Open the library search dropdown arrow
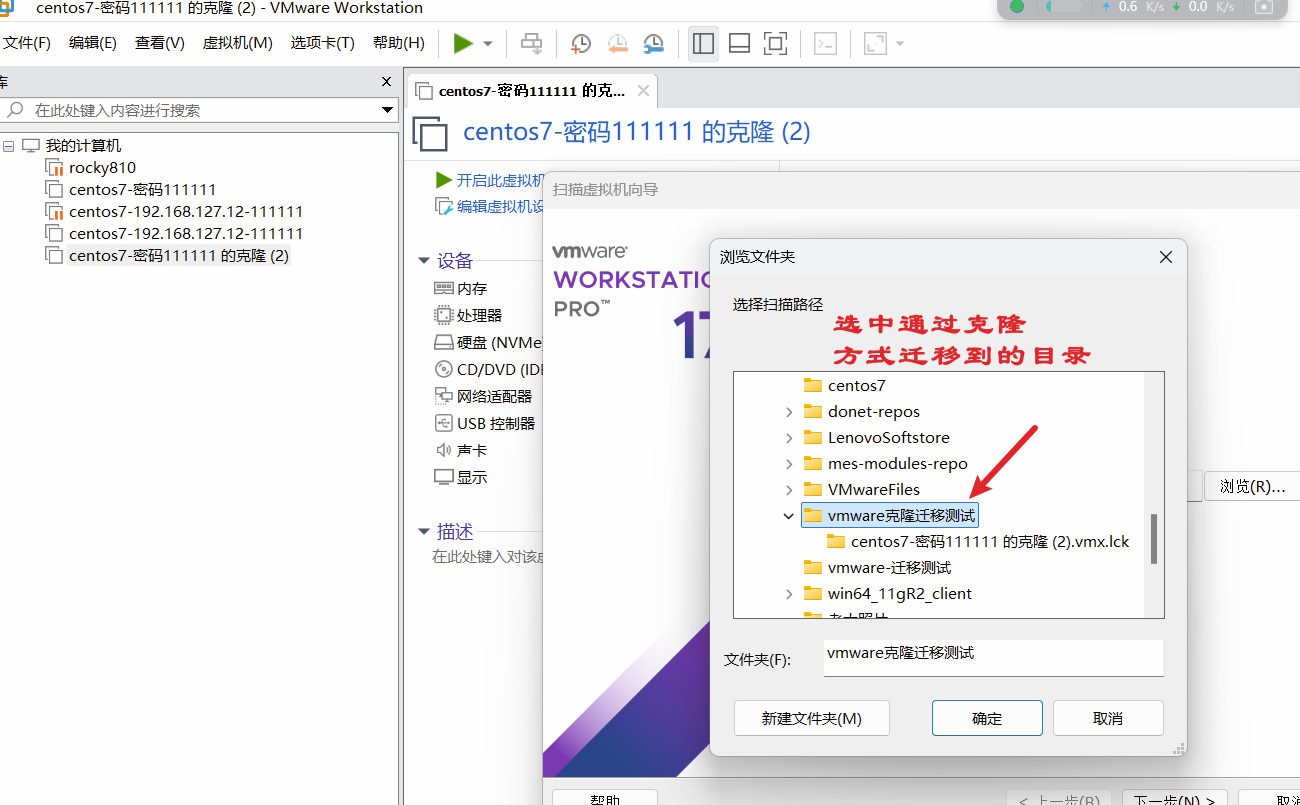 (x=388, y=110)
